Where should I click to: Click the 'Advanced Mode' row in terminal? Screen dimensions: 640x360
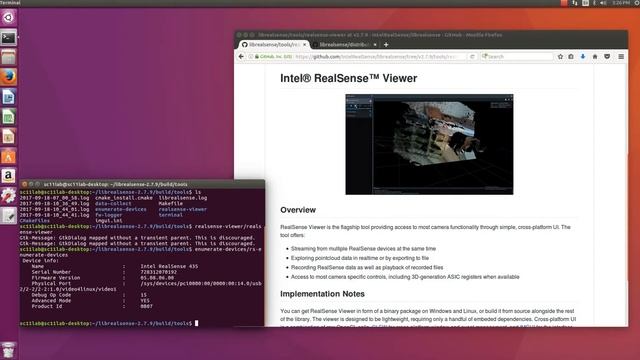click(90, 300)
